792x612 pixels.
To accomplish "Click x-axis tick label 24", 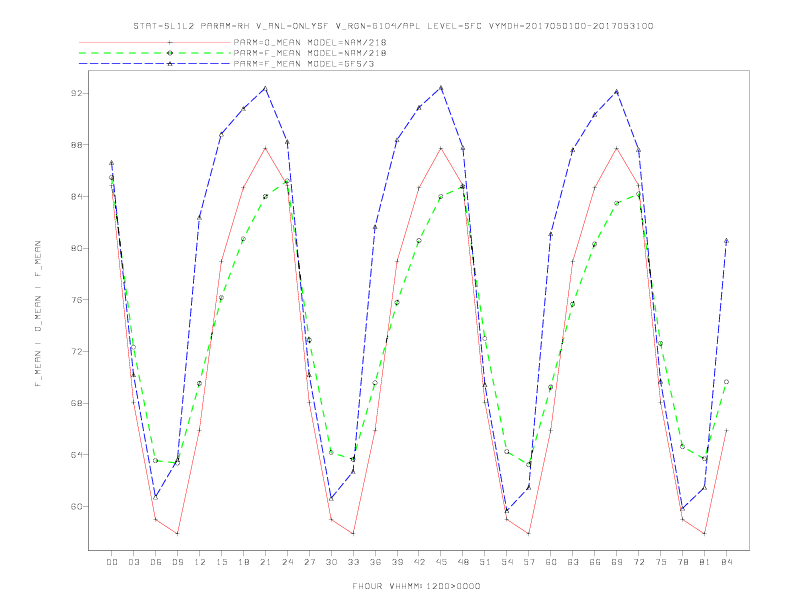I will pos(287,562).
